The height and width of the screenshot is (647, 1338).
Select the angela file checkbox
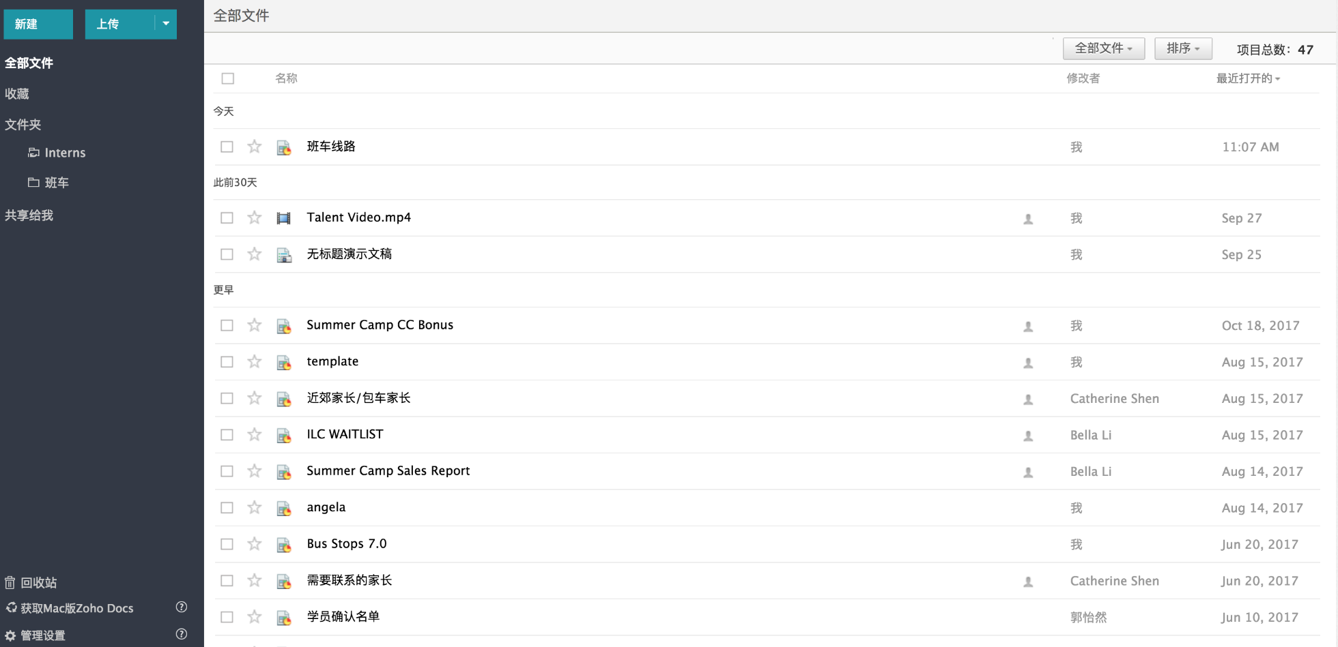tap(227, 508)
